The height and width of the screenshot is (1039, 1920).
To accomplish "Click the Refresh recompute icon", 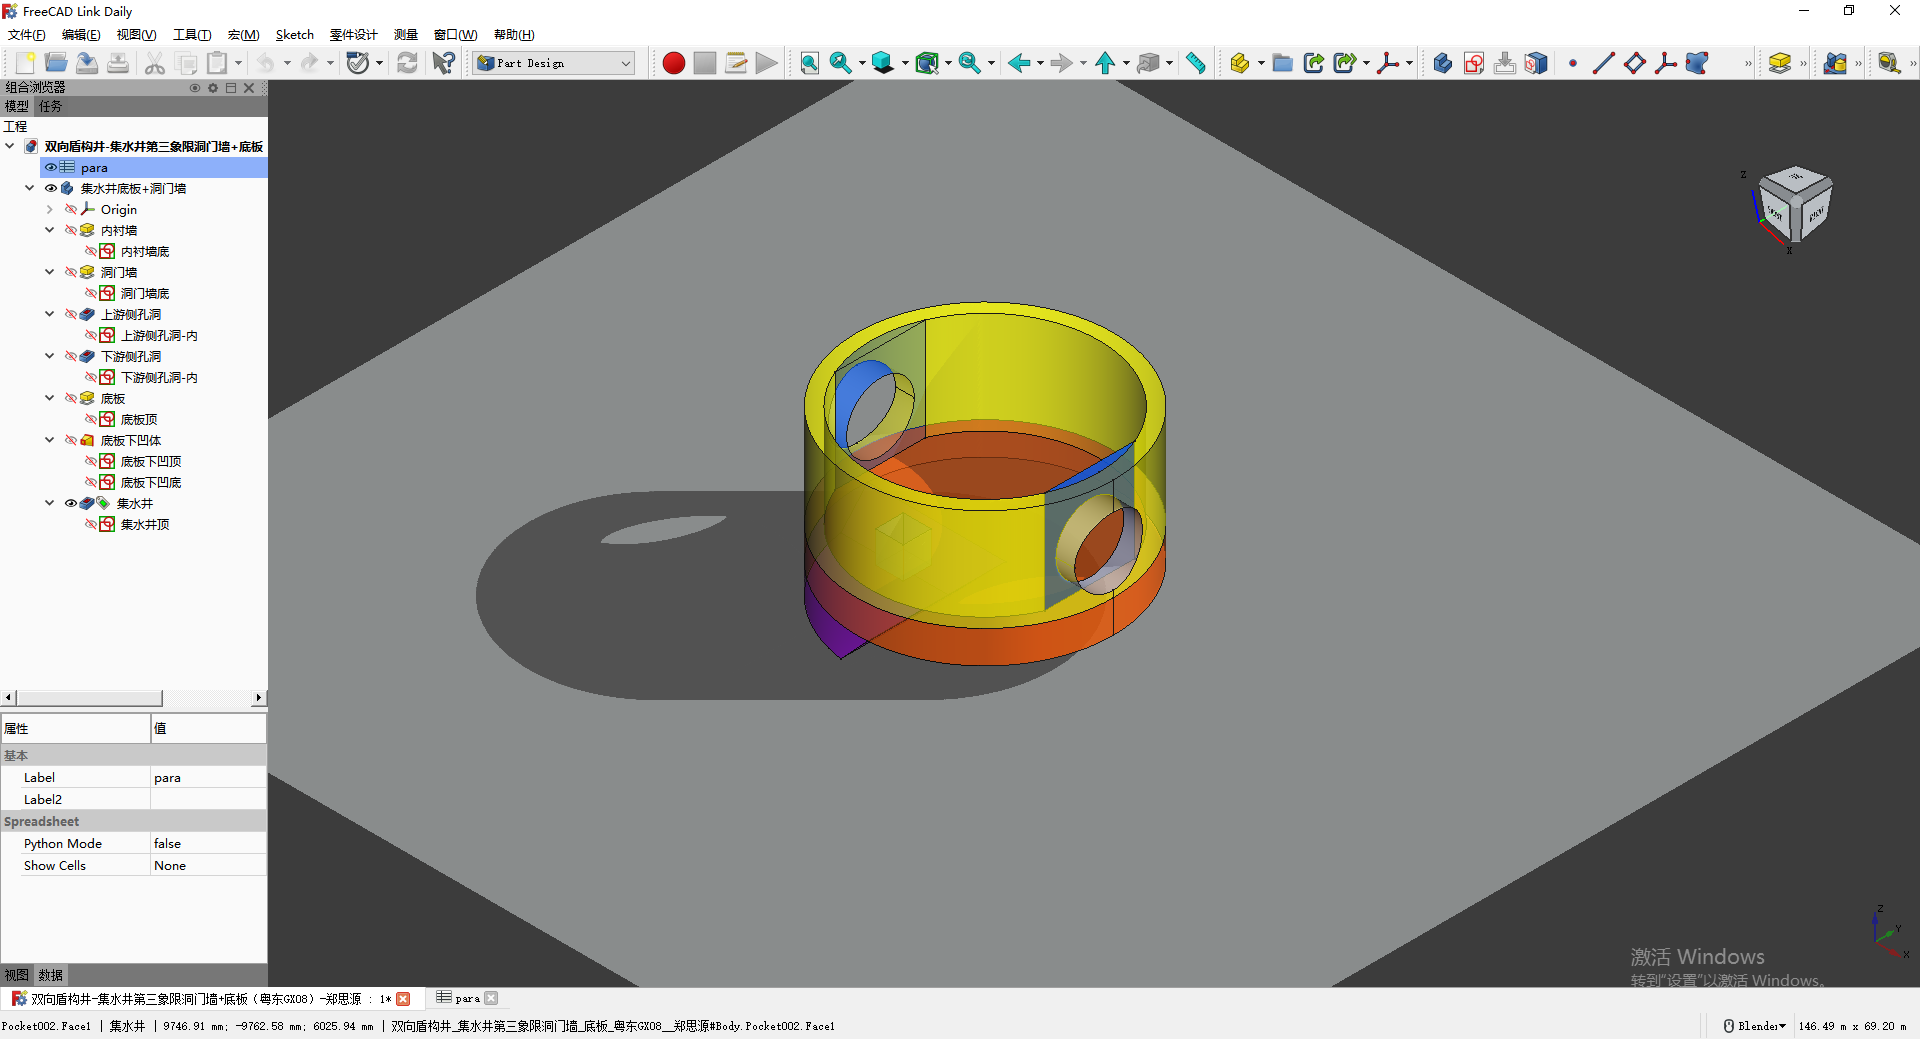I will (x=407, y=63).
